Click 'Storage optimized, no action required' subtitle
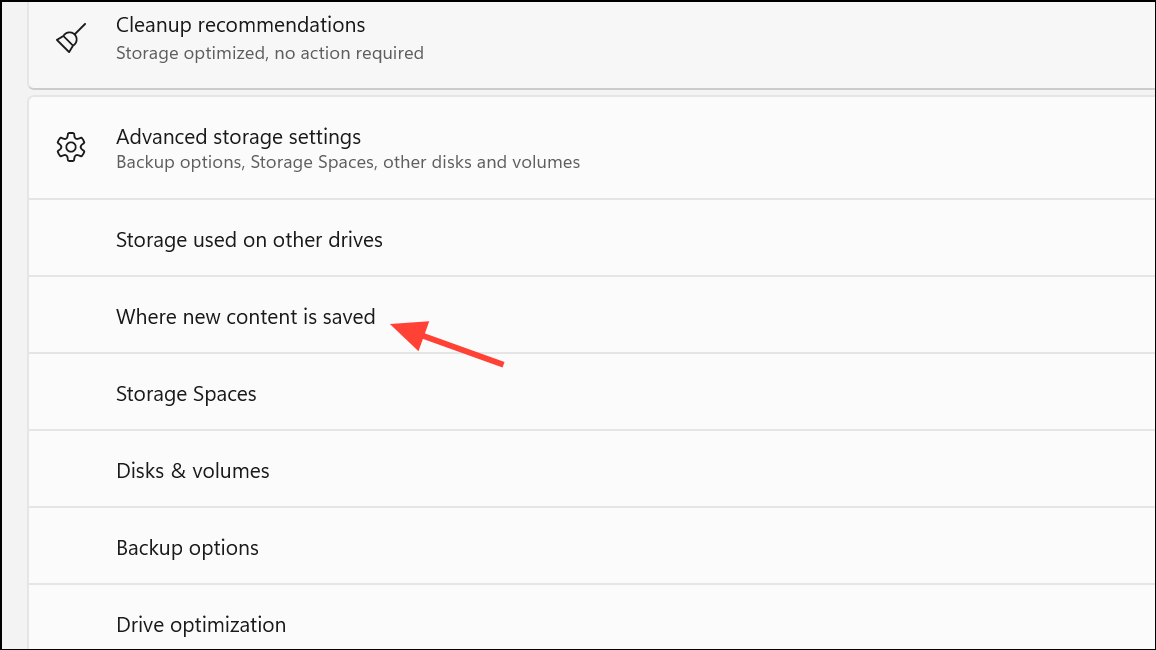Image resolution: width=1156 pixels, height=650 pixels. (270, 53)
